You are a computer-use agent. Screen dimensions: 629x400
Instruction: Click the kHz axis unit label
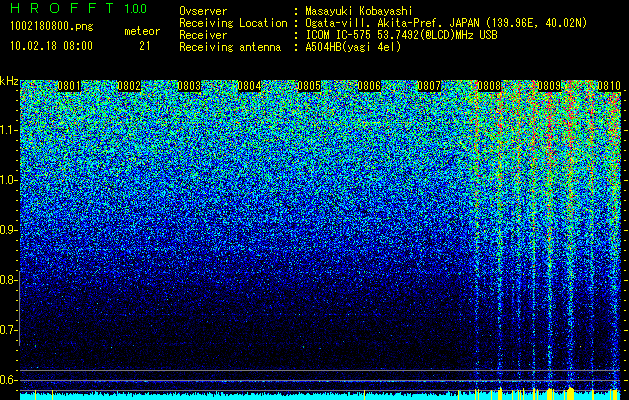pyautogui.click(x=9, y=81)
